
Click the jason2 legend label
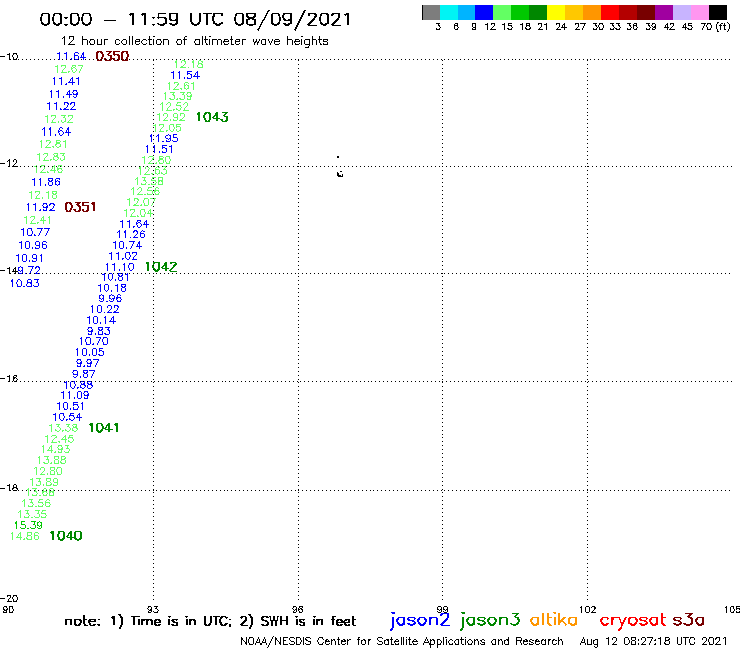[x=420, y=621]
